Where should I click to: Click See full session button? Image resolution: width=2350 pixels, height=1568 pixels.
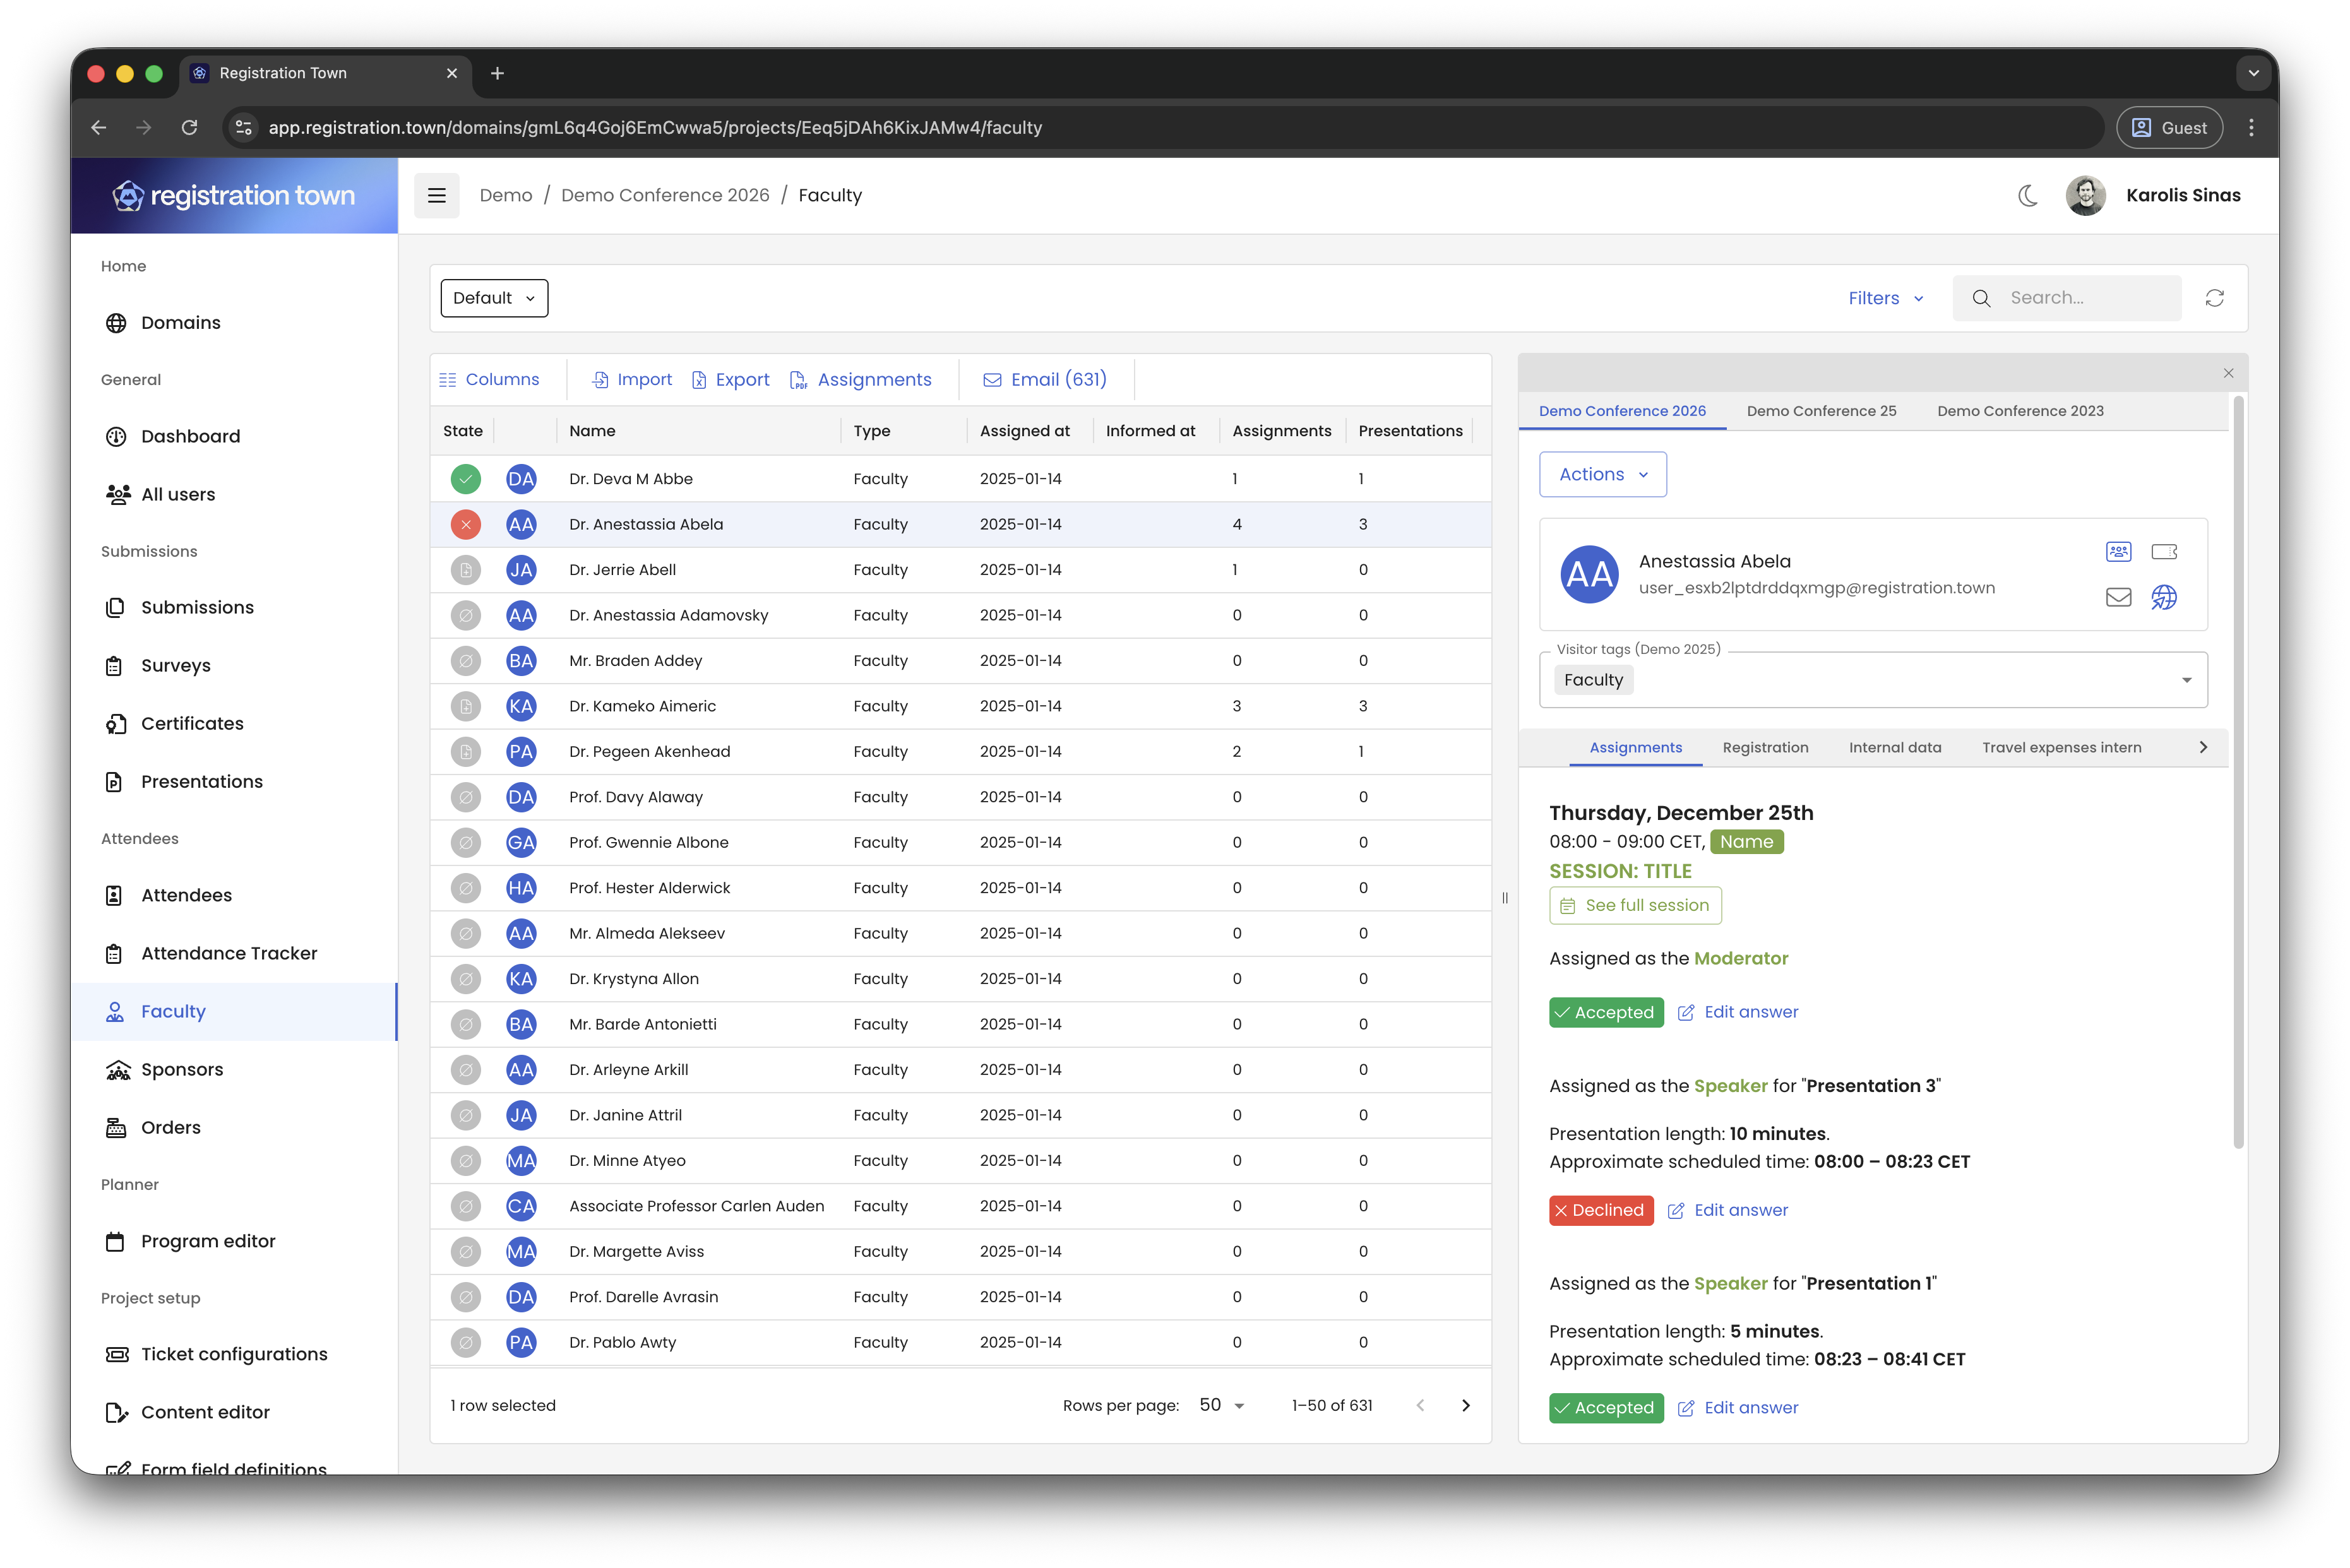point(1634,905)
